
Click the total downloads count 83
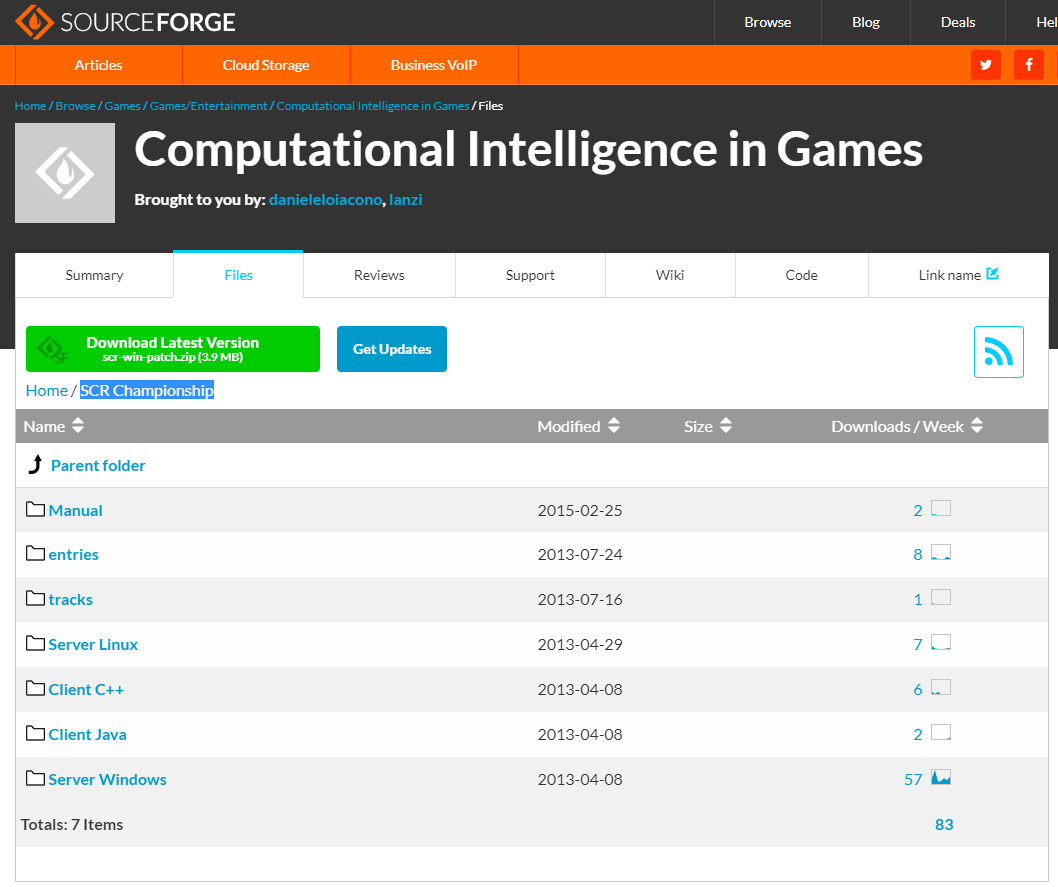pyautogui.click(x=944, y=824)
